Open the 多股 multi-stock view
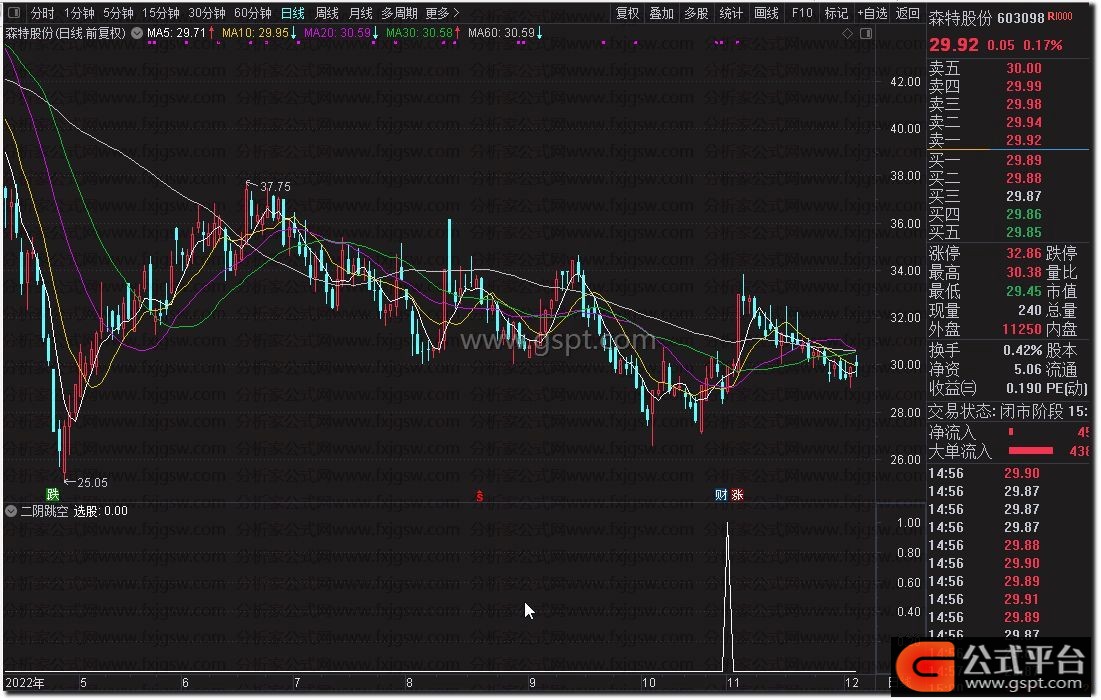Screen dimensions: 1101x700 tap(697, 13)
